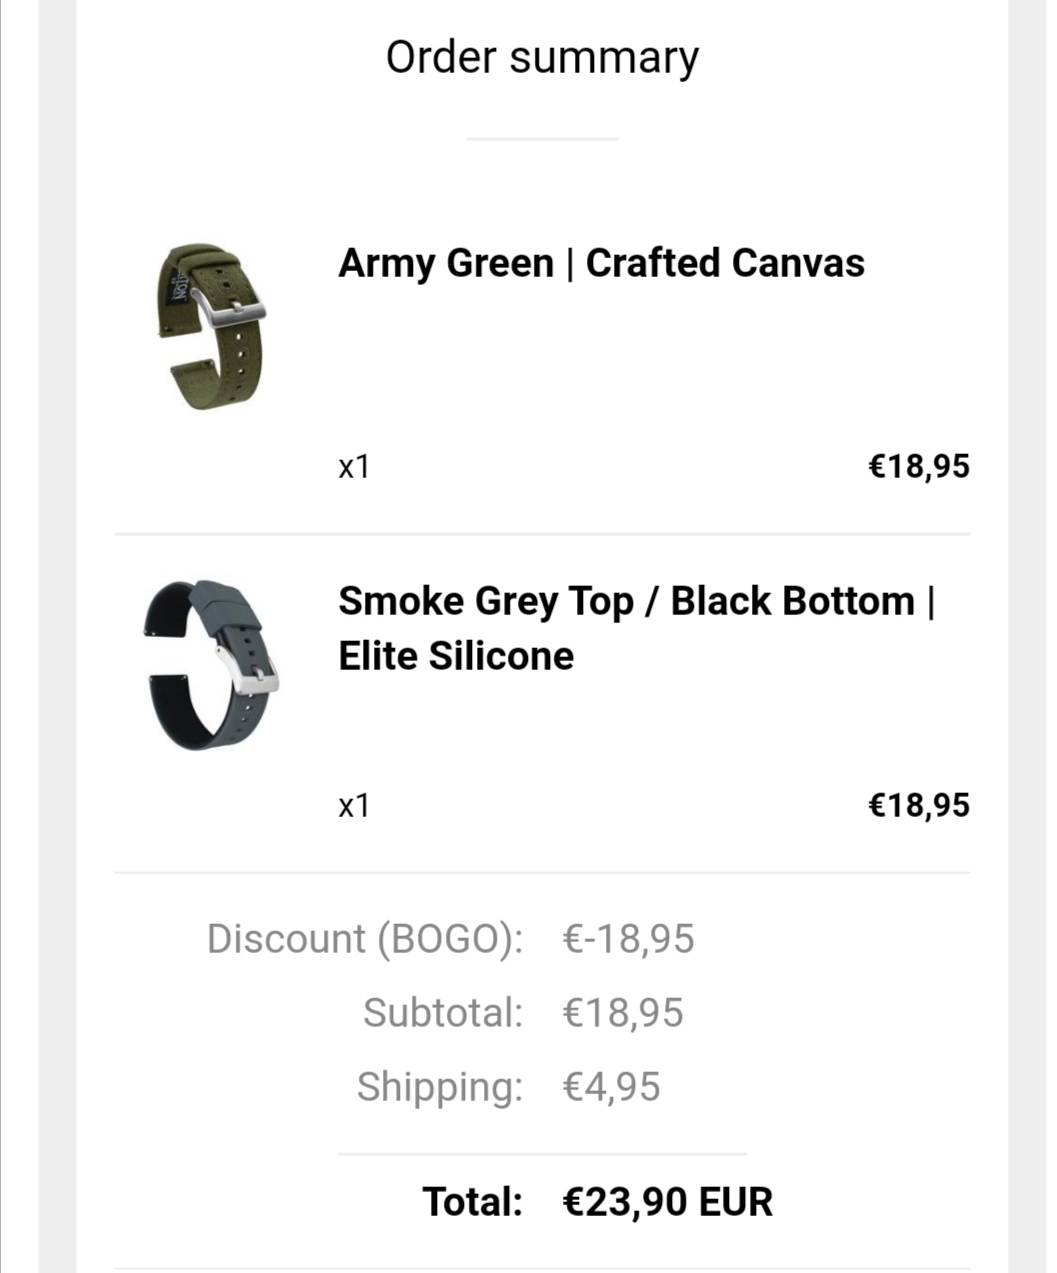Open the "Smoke Grey Top / Black Bottom" title
The image size is (1057, 1273).
(626, 601)
